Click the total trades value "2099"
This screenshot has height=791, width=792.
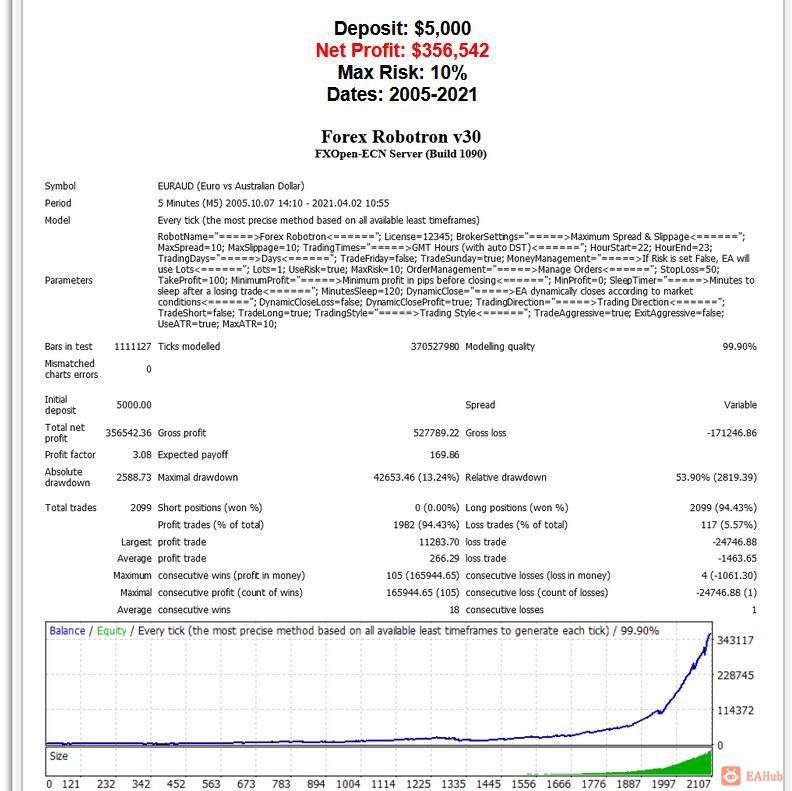click(x=141, y=508)
